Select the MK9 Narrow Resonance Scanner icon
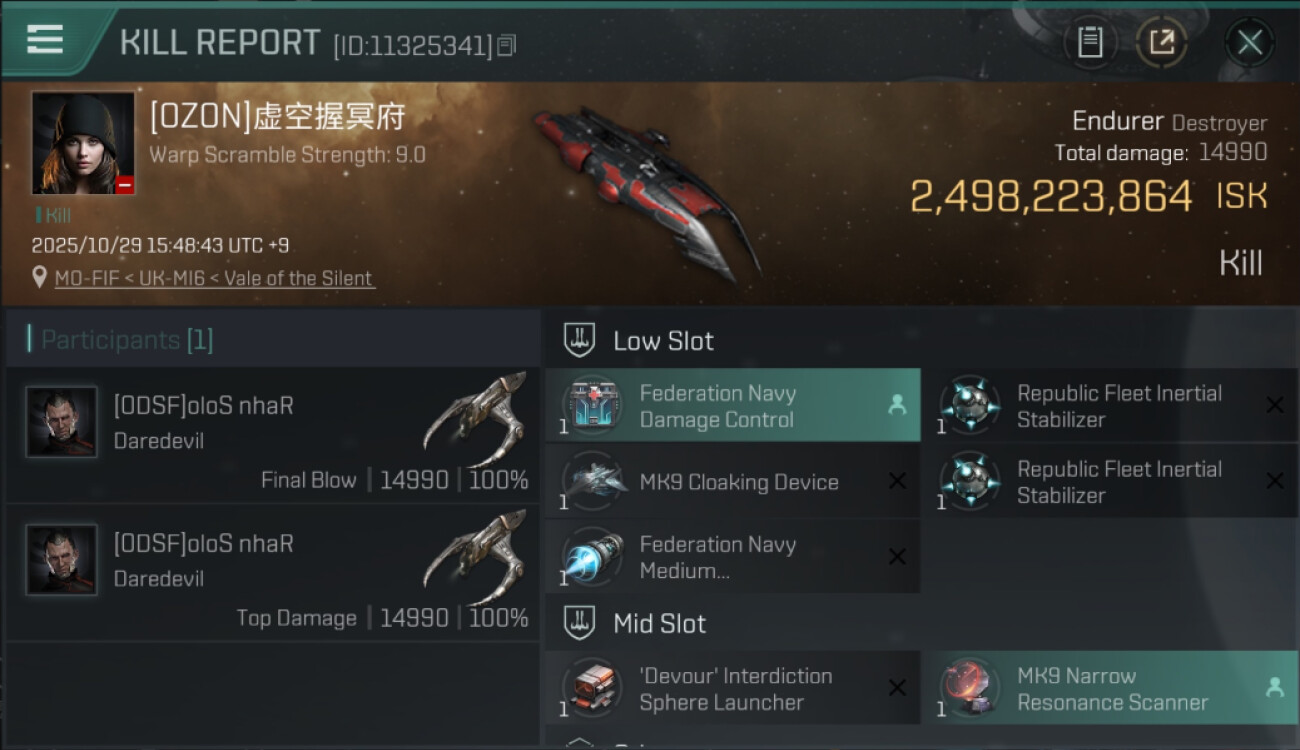 click(970, 688)
